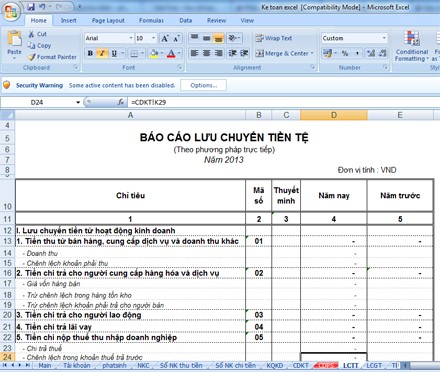Go to first sheet tab arrow
Image resolution: width=440 pixels, height=372 pixels.
coord(5,365)
